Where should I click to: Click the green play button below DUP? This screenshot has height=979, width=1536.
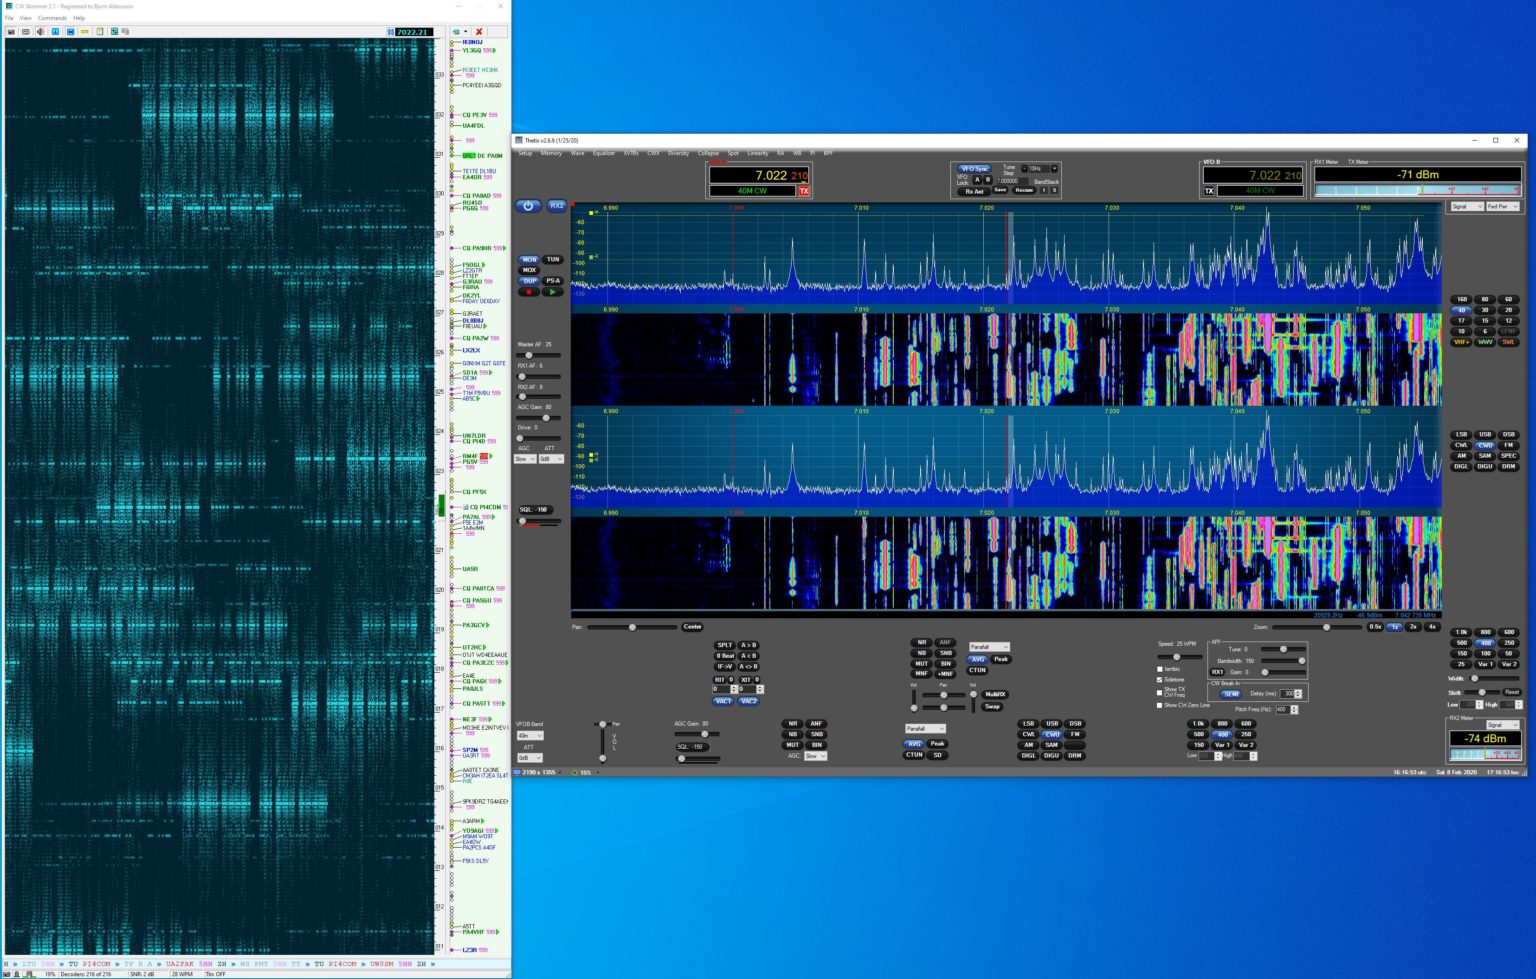[552, 292]
